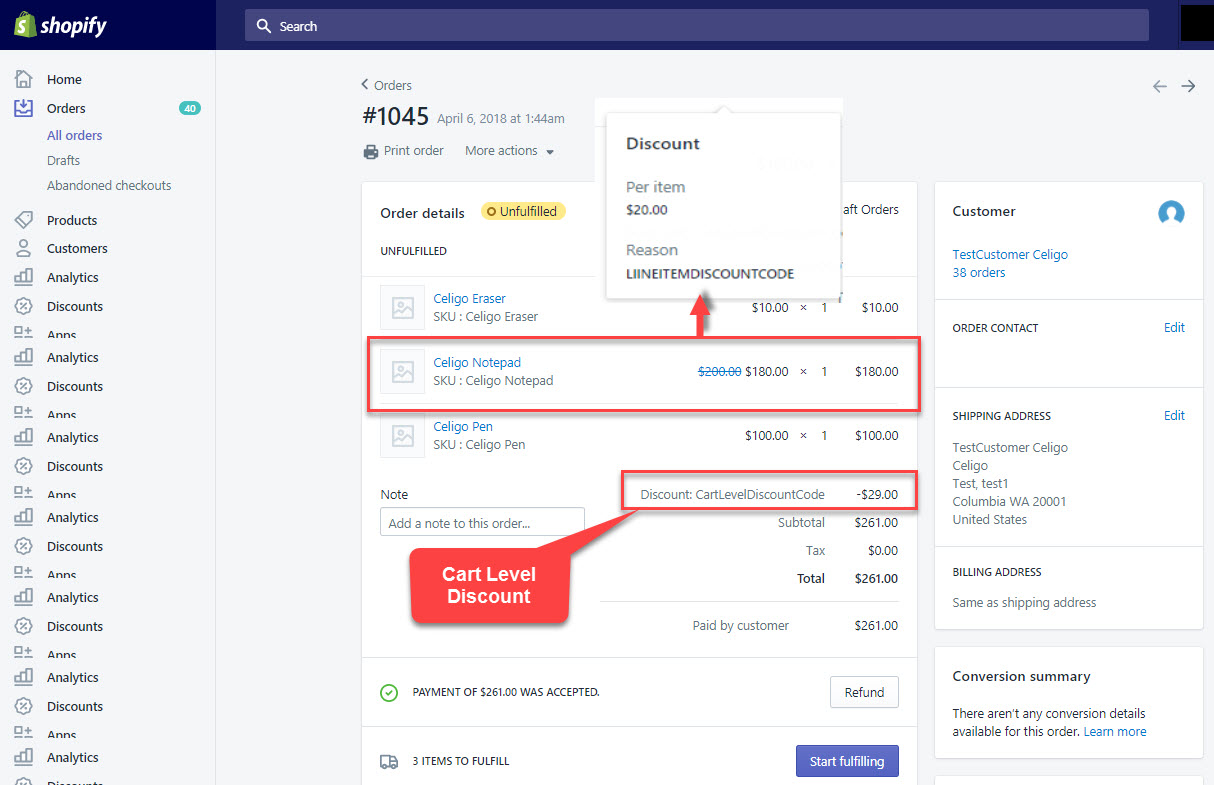Image resolution: width=1214 pixels, height=785 pixels.
Task: Open the Customers label in sidebar
Action: point(77,248)
